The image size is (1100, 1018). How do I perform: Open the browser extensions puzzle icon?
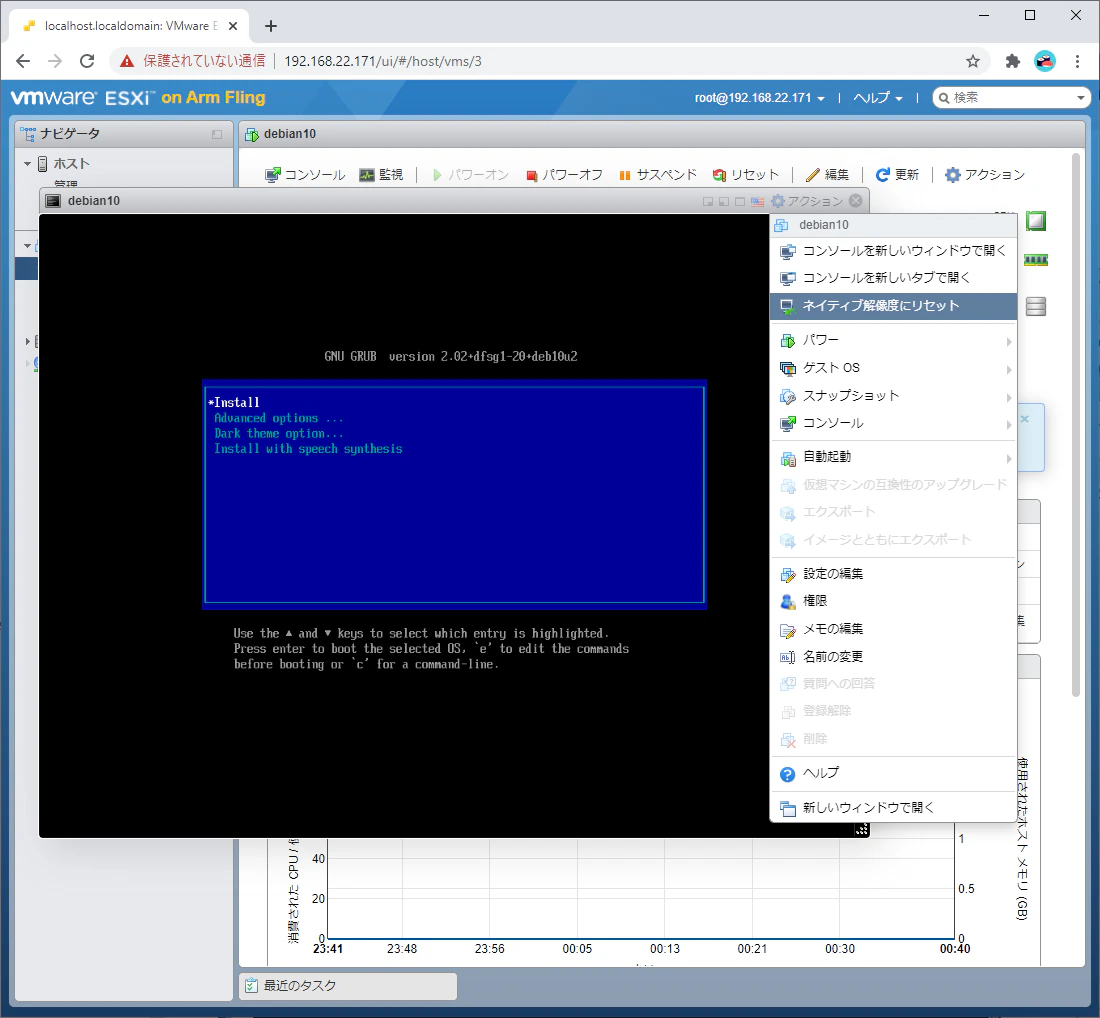click(1012, 61)
